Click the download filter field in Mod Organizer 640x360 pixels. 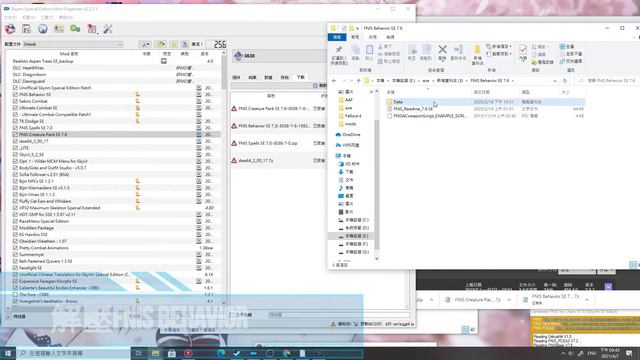coord(339,315)
